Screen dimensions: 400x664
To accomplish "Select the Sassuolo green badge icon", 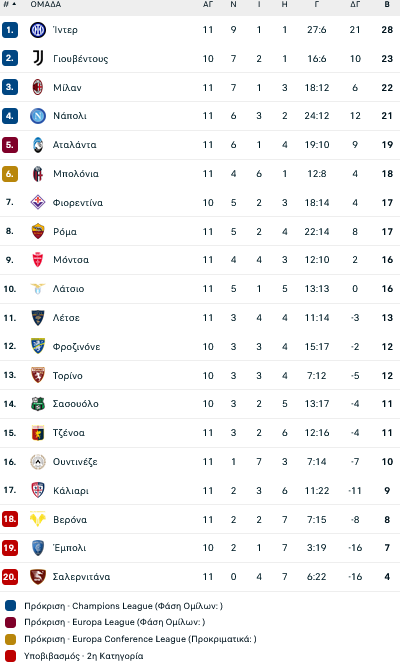I will pyautogui.click(x=38, y=404).
